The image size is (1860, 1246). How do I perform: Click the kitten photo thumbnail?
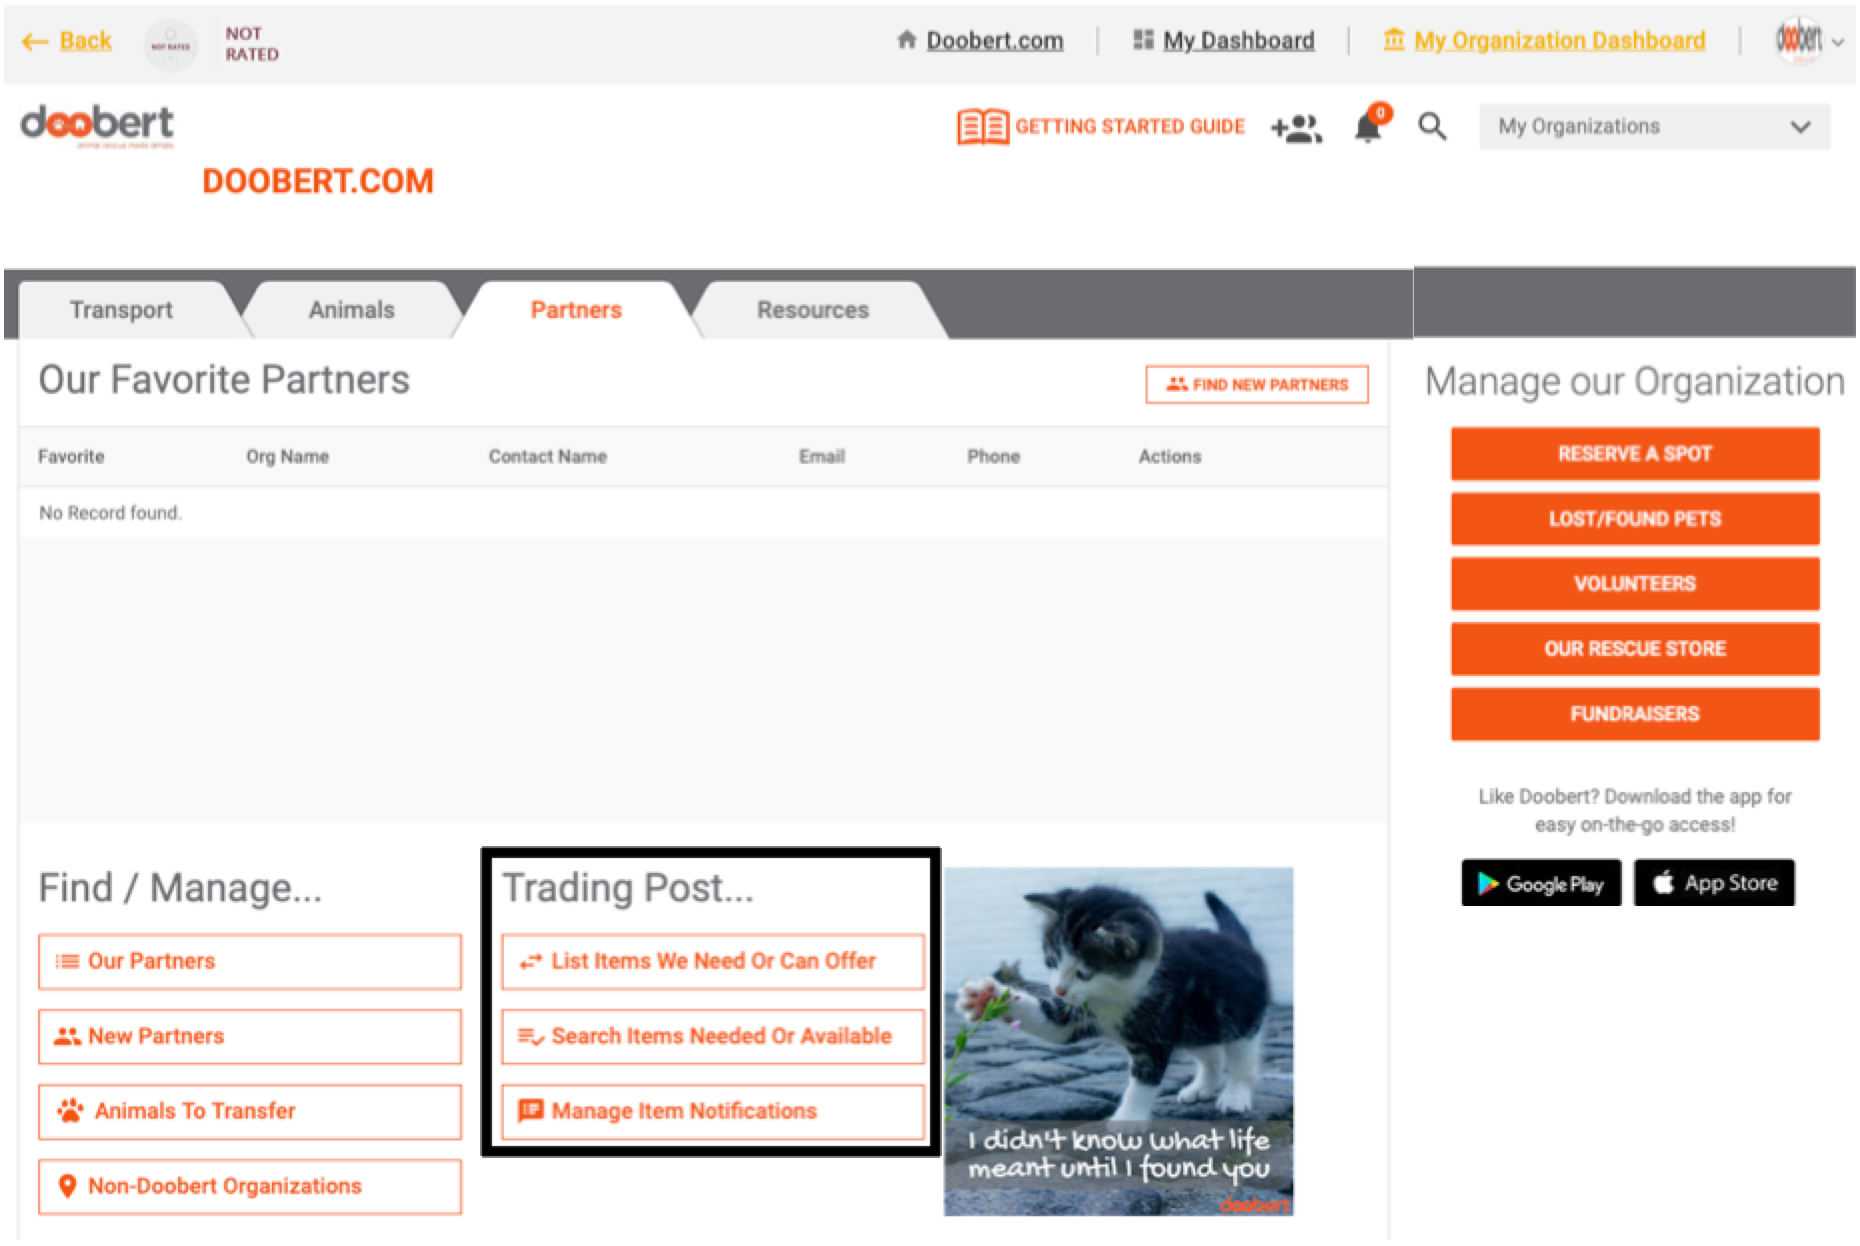[1118, 1042]
